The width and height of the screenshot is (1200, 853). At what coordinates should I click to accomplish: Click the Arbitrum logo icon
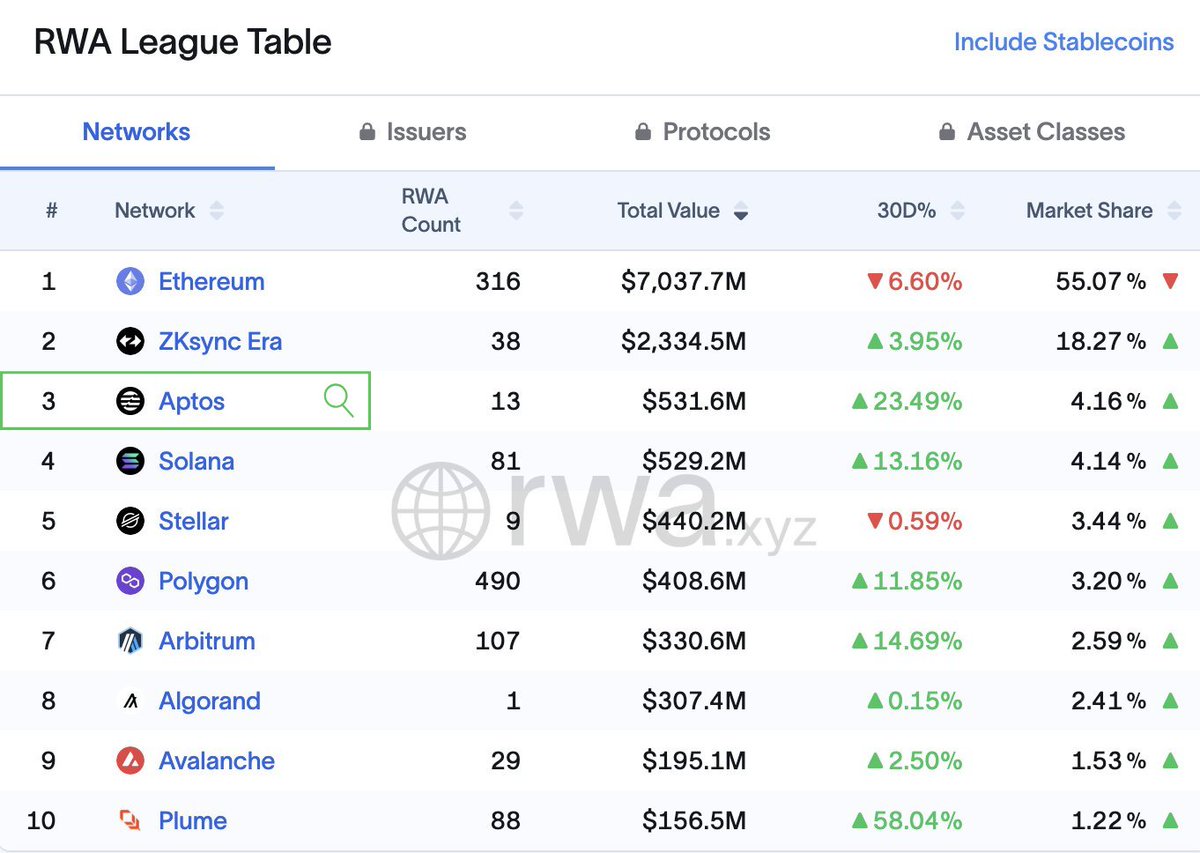[x=130, y=641]
